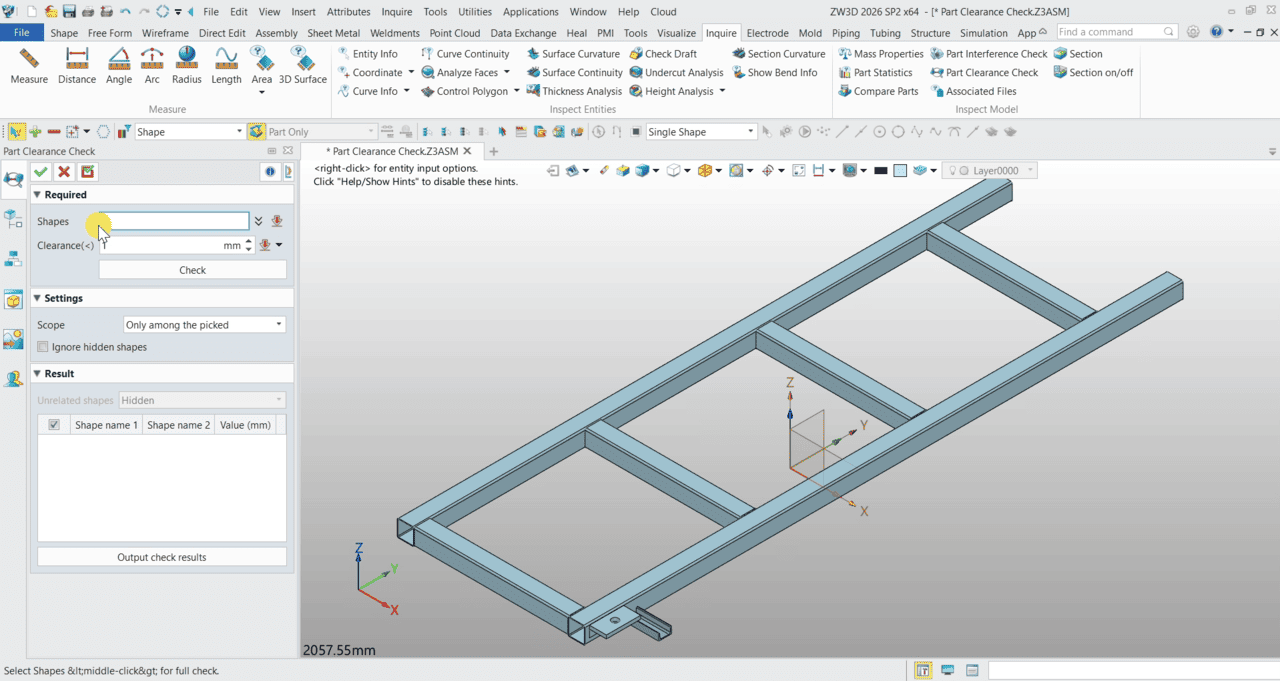This screenshot has width=1280, height=681.
Task: Select the Length measure tool
Action: (226, 66)
